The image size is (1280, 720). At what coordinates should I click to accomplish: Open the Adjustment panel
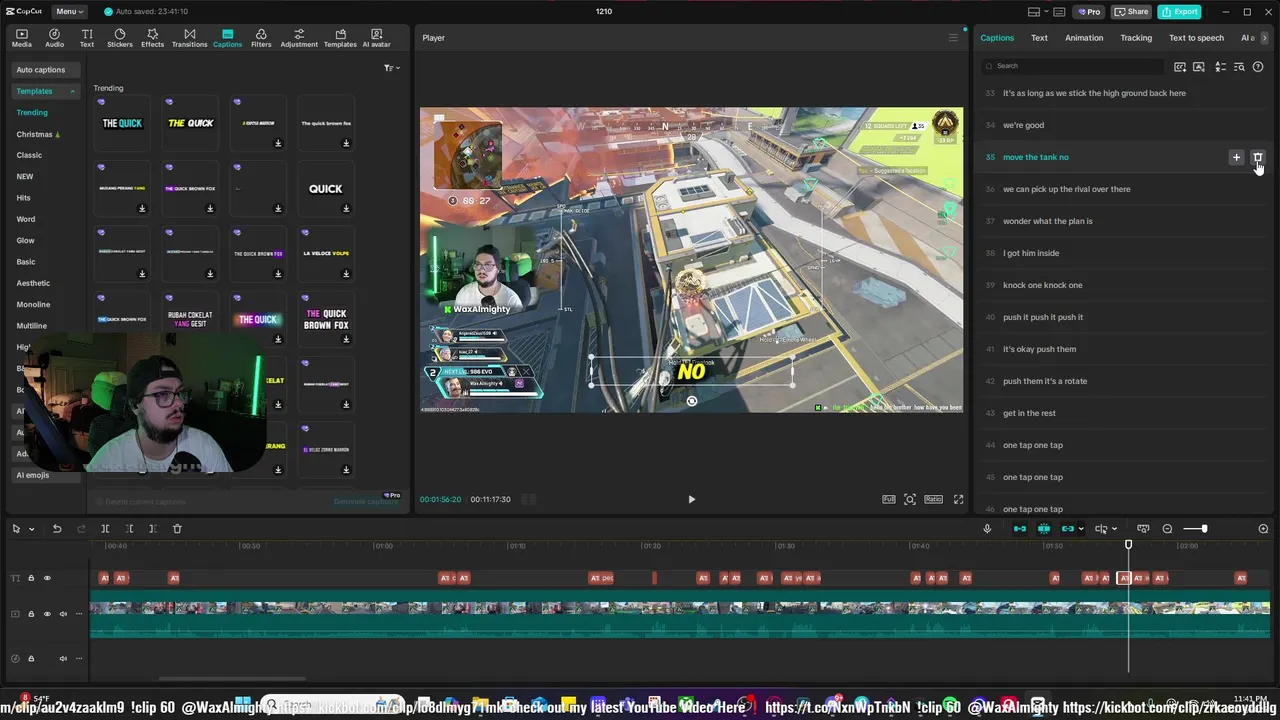(x=299, y=38)
